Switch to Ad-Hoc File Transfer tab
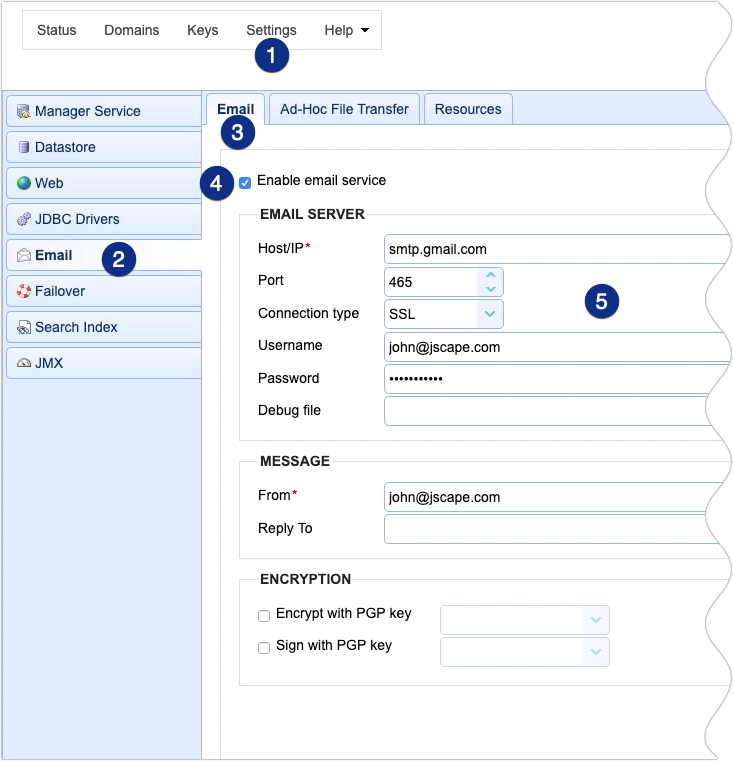 [344, 109]
